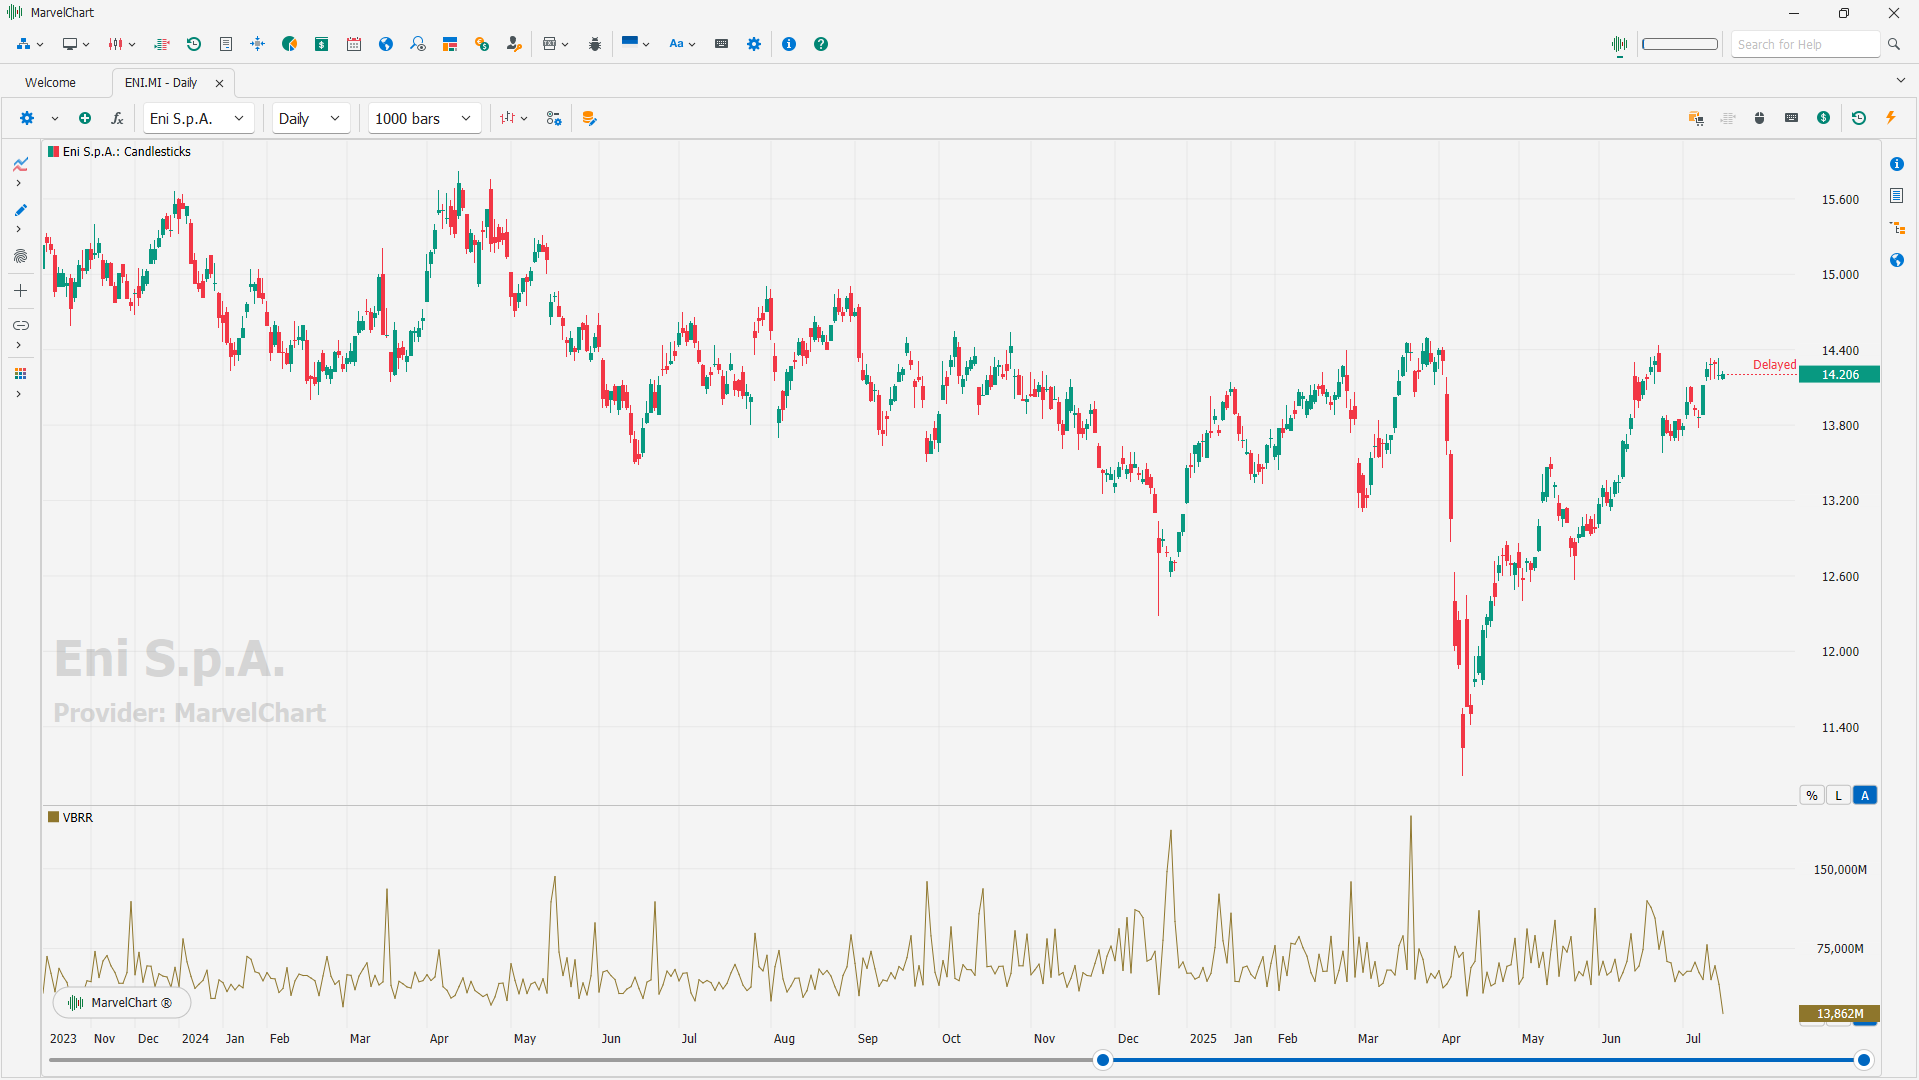
Task: Click the pie chart icon in toolbar
Action: 290,44
